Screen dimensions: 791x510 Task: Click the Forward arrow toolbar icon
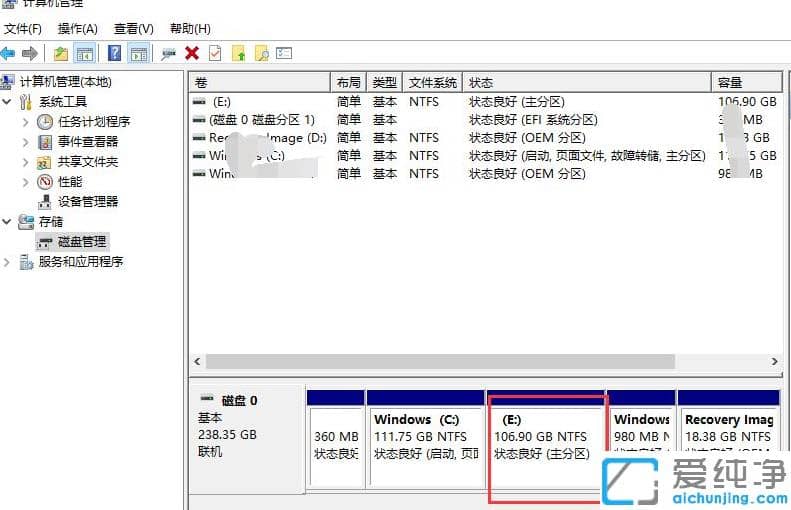point(31,53)
